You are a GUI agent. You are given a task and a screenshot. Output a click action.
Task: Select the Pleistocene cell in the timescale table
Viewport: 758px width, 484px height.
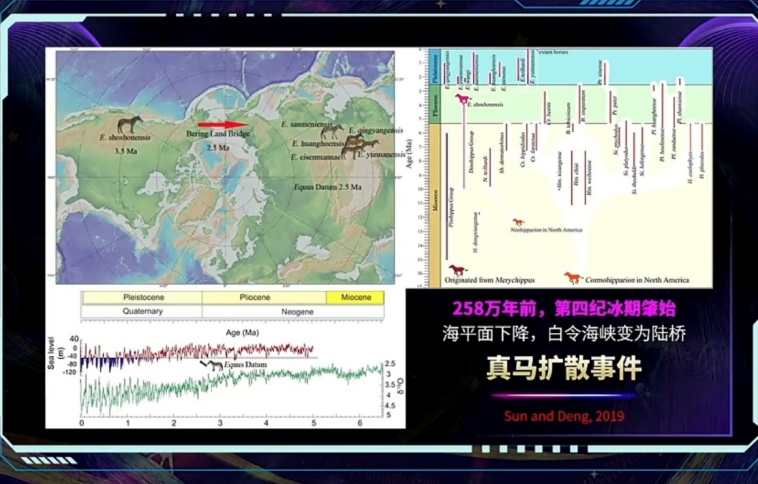coord(143,297)
